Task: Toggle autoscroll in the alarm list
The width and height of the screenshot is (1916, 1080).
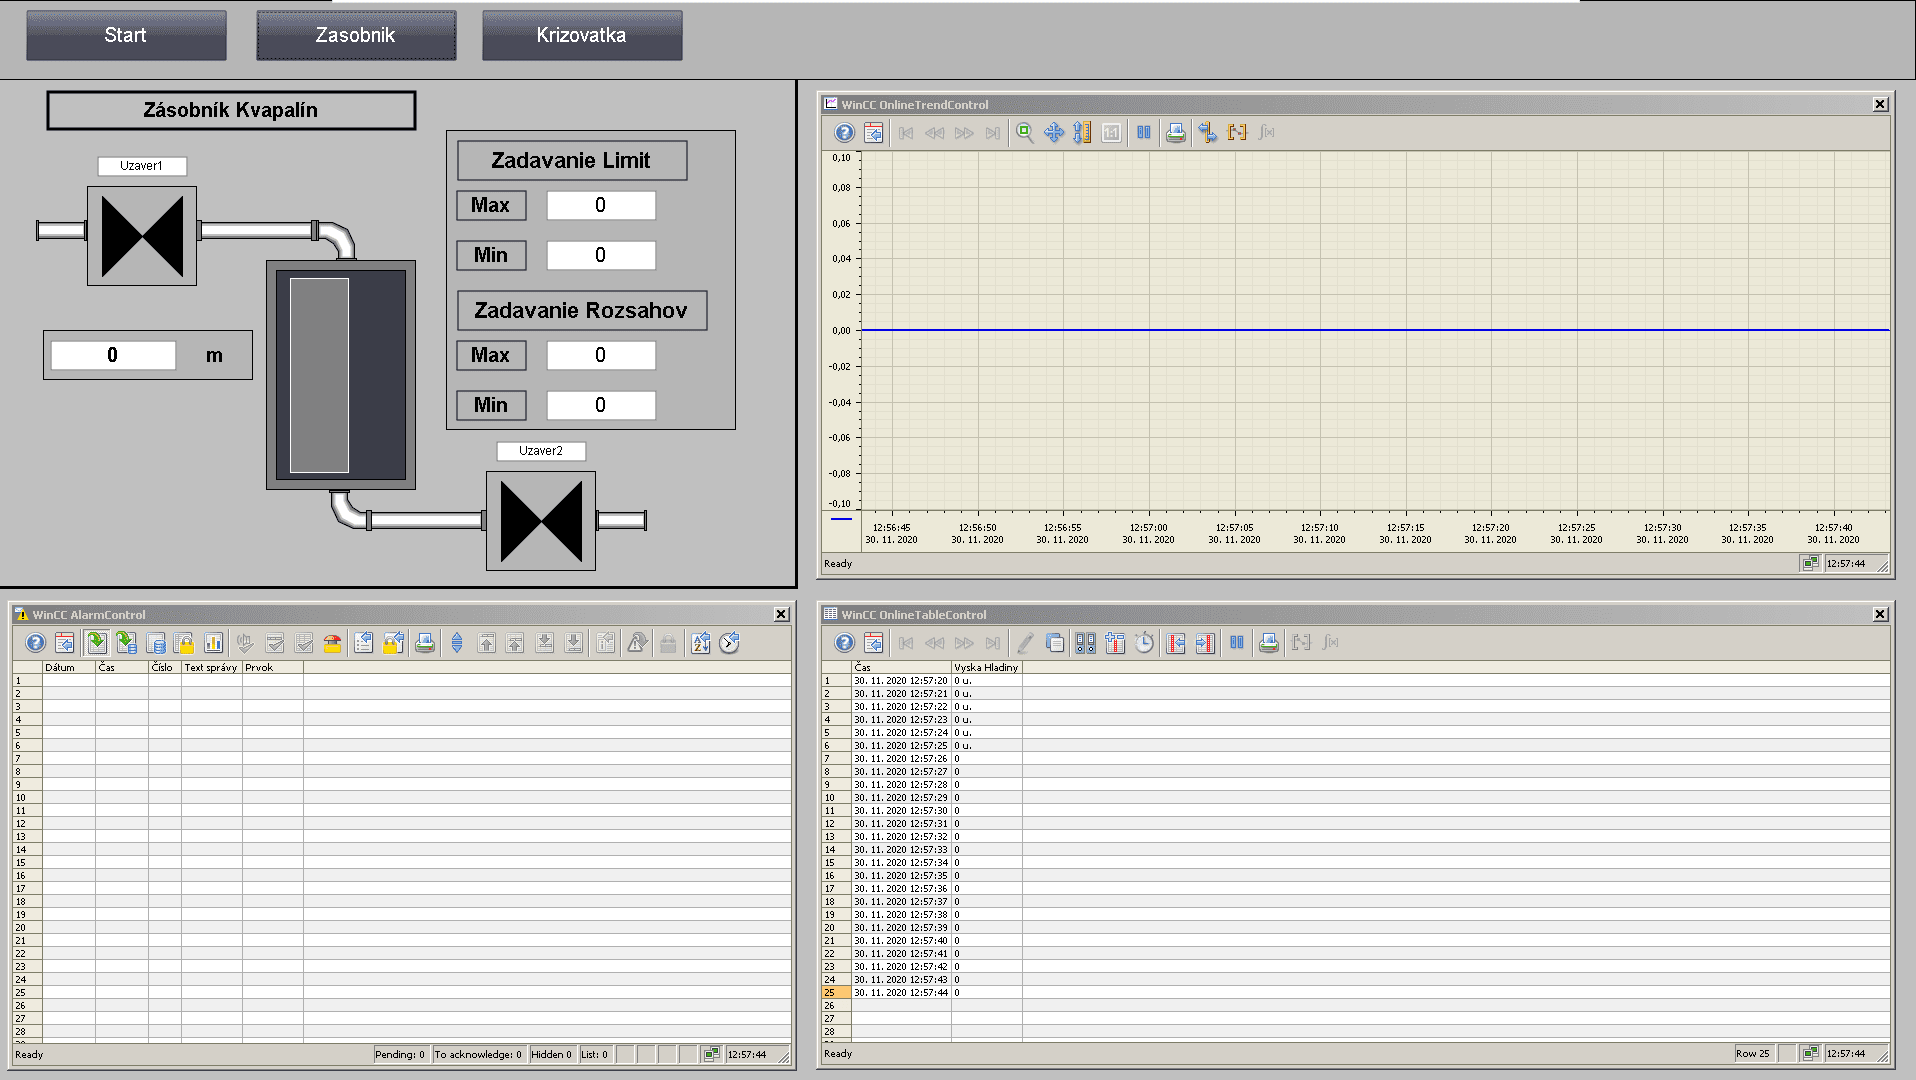Action: 457,643
